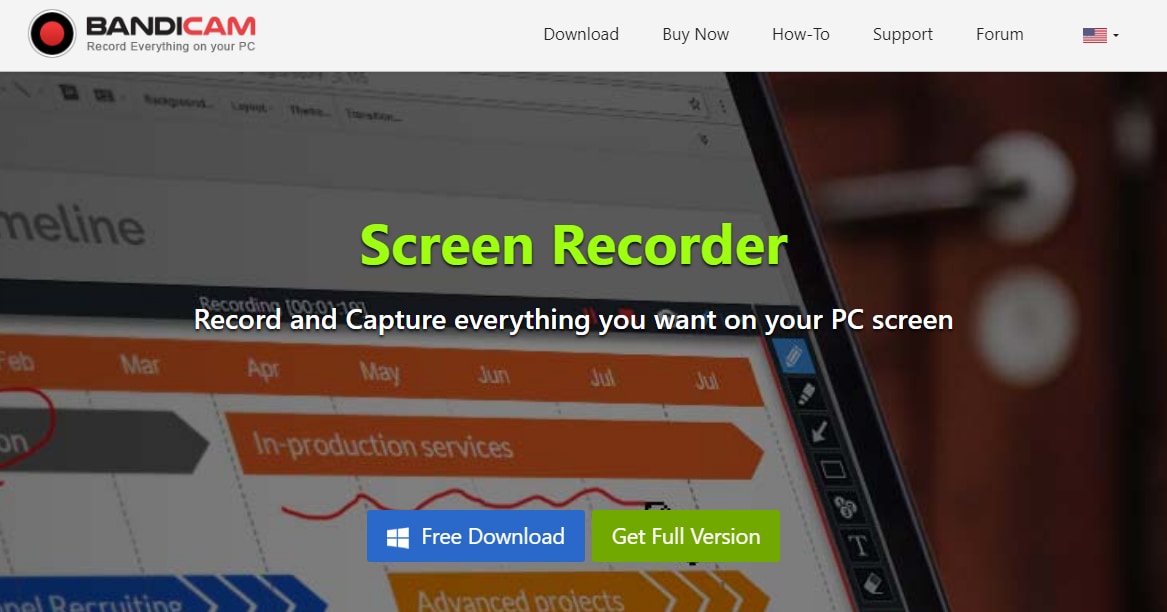Viewport: 1167px width, 612px height.
Task: Click the BANDICAM logo text
Action: point(170,26)
